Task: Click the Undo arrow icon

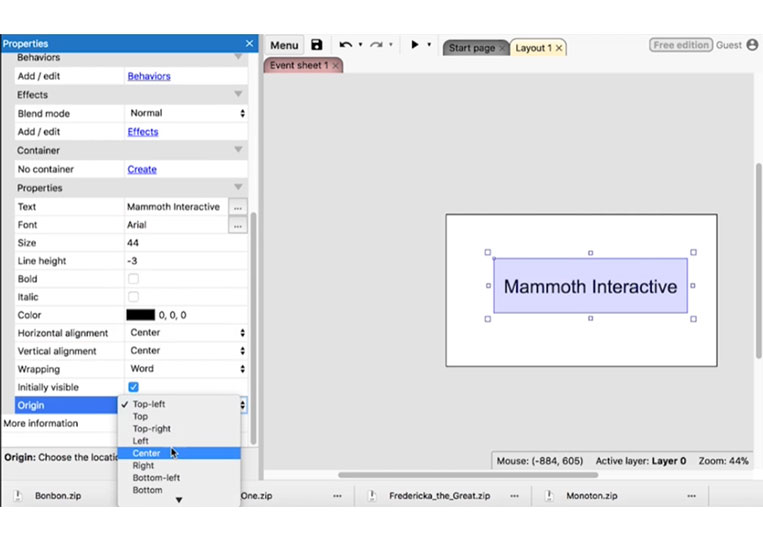Action: point(345,45)
